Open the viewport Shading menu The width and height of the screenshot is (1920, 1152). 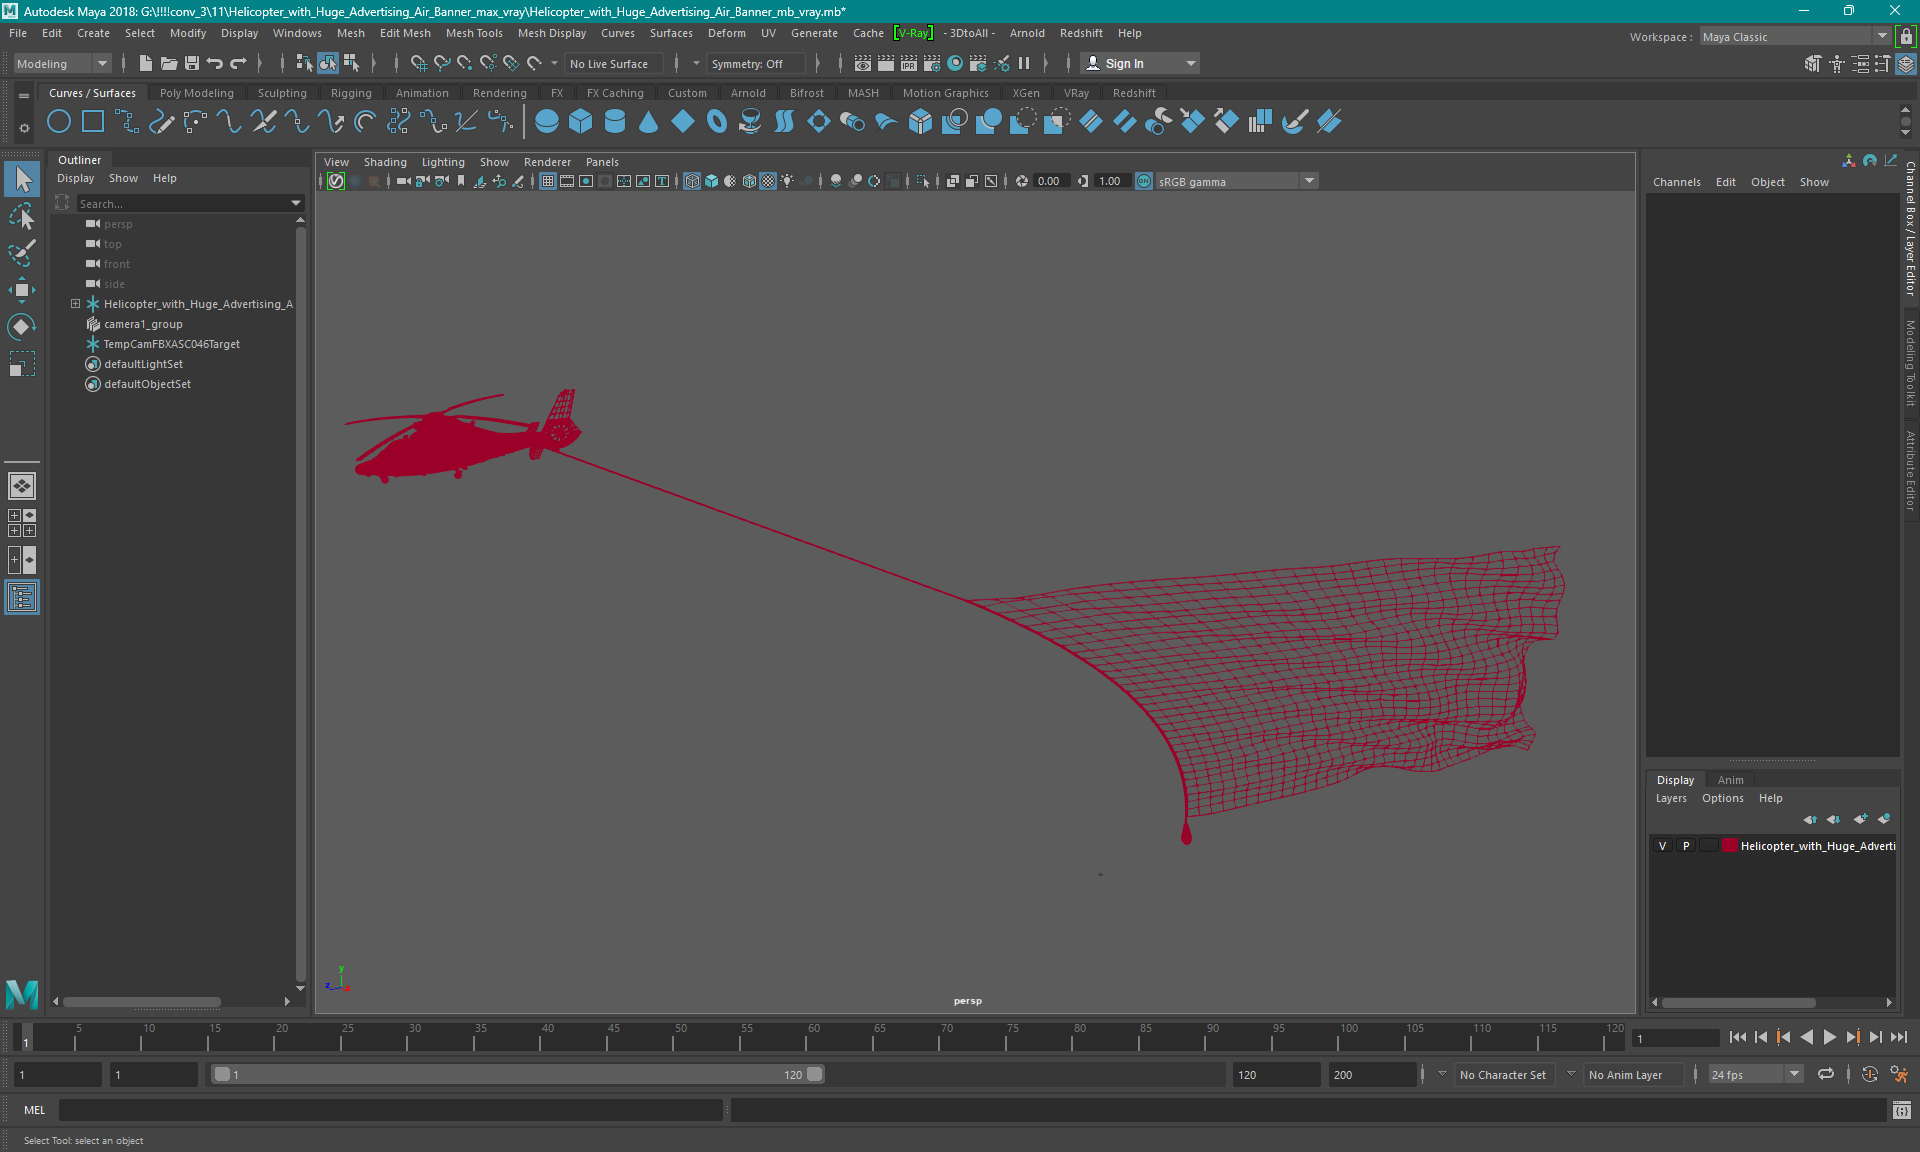[385, 162]
